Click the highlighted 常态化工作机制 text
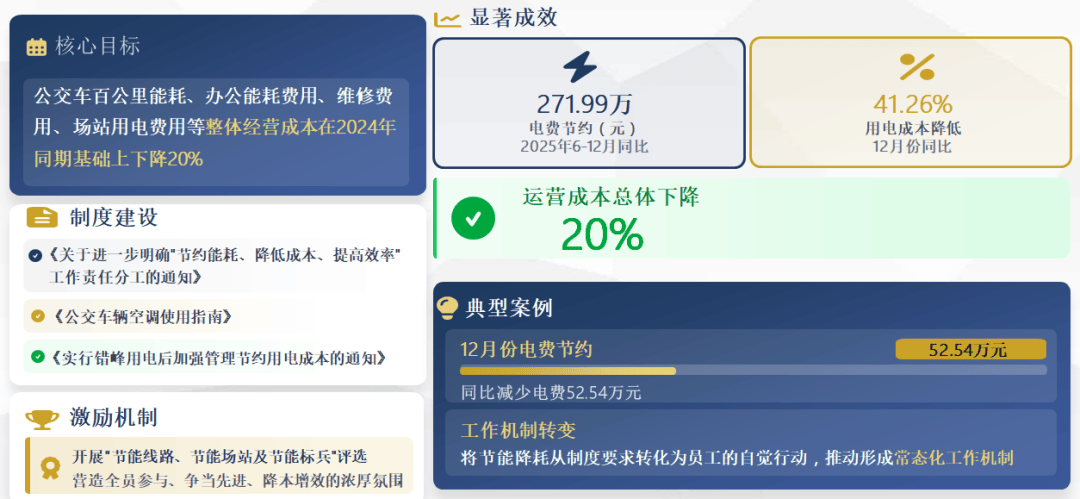 pos(954,458)
